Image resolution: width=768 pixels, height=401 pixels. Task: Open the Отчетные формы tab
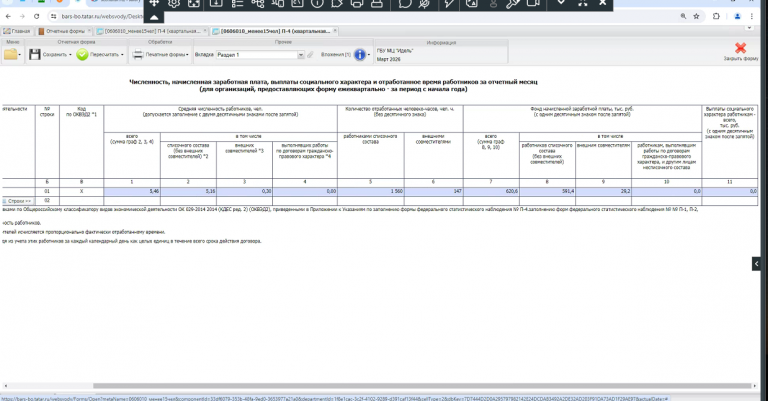(x=62, y=31)
